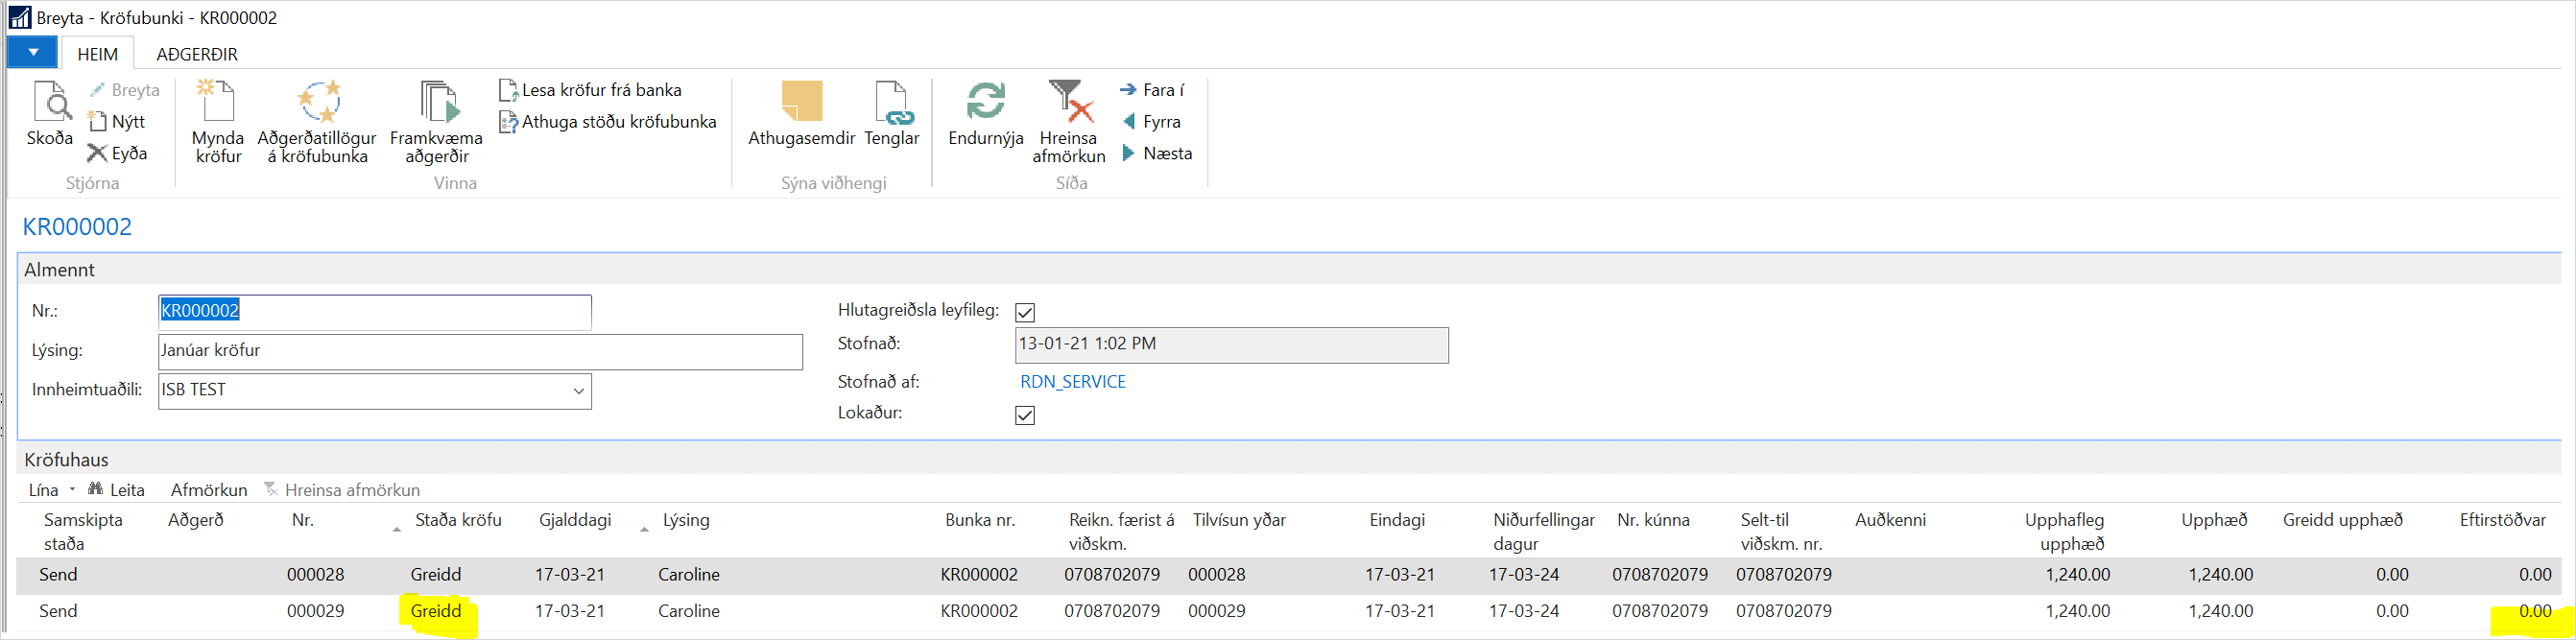Click the Tenglar links icon
Image resolution: width=2576 pixels, height=640 pixels.
pyautogui.click(x=891, y=103)
